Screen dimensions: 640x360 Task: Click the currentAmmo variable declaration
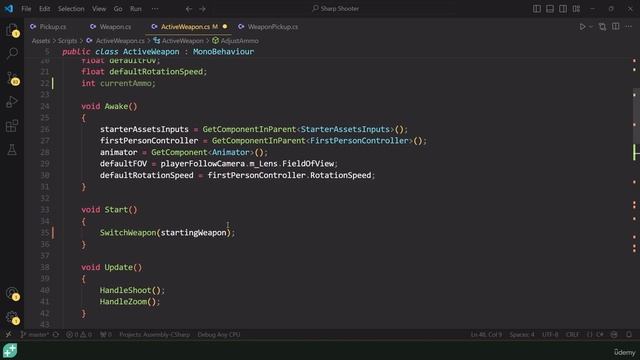(x=125, y=83)
